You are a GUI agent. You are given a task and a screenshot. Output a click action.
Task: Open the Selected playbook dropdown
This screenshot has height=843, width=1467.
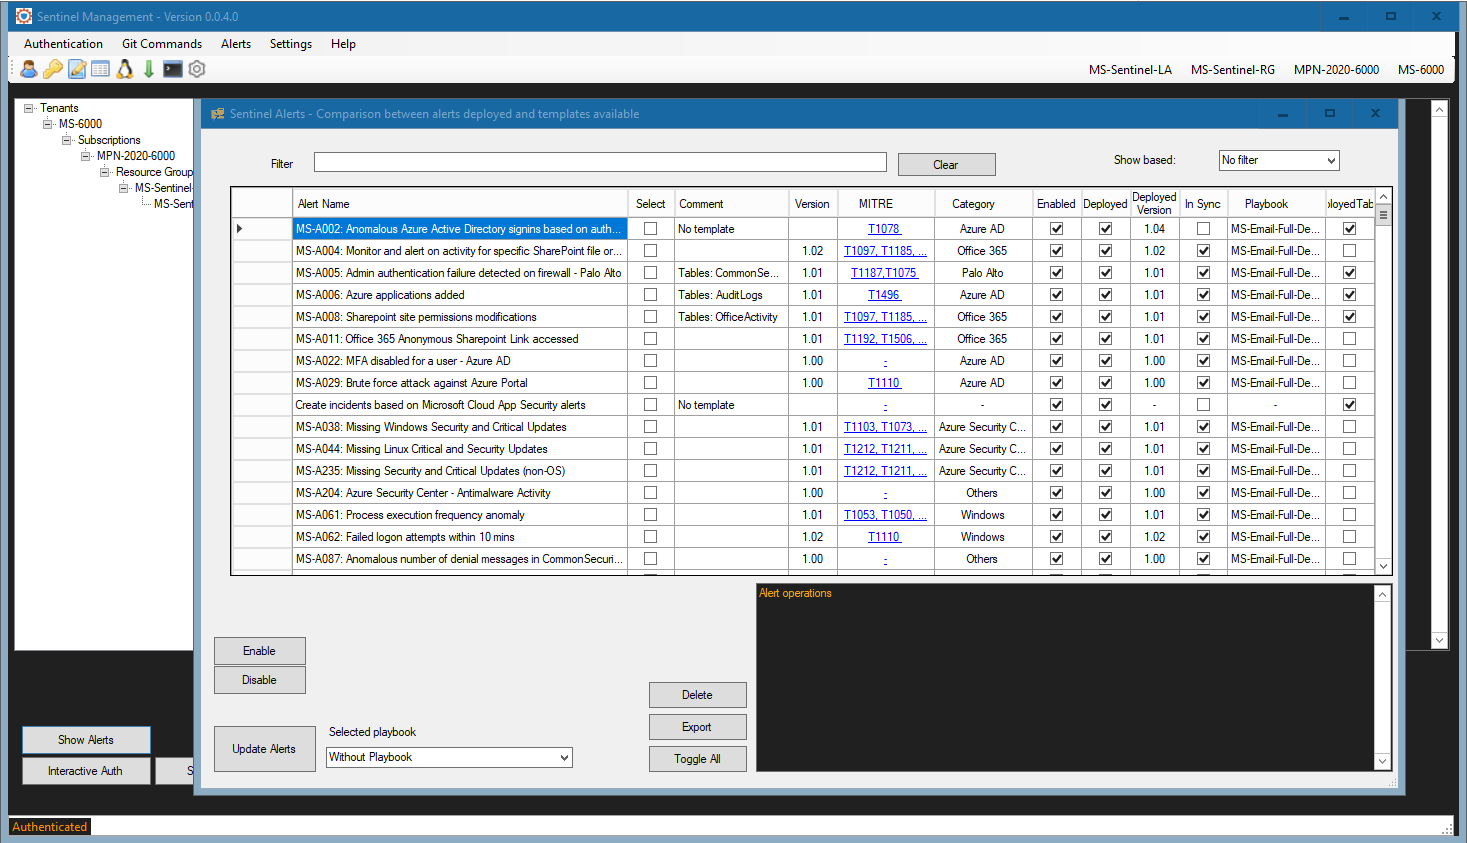(x=564, y=757)
